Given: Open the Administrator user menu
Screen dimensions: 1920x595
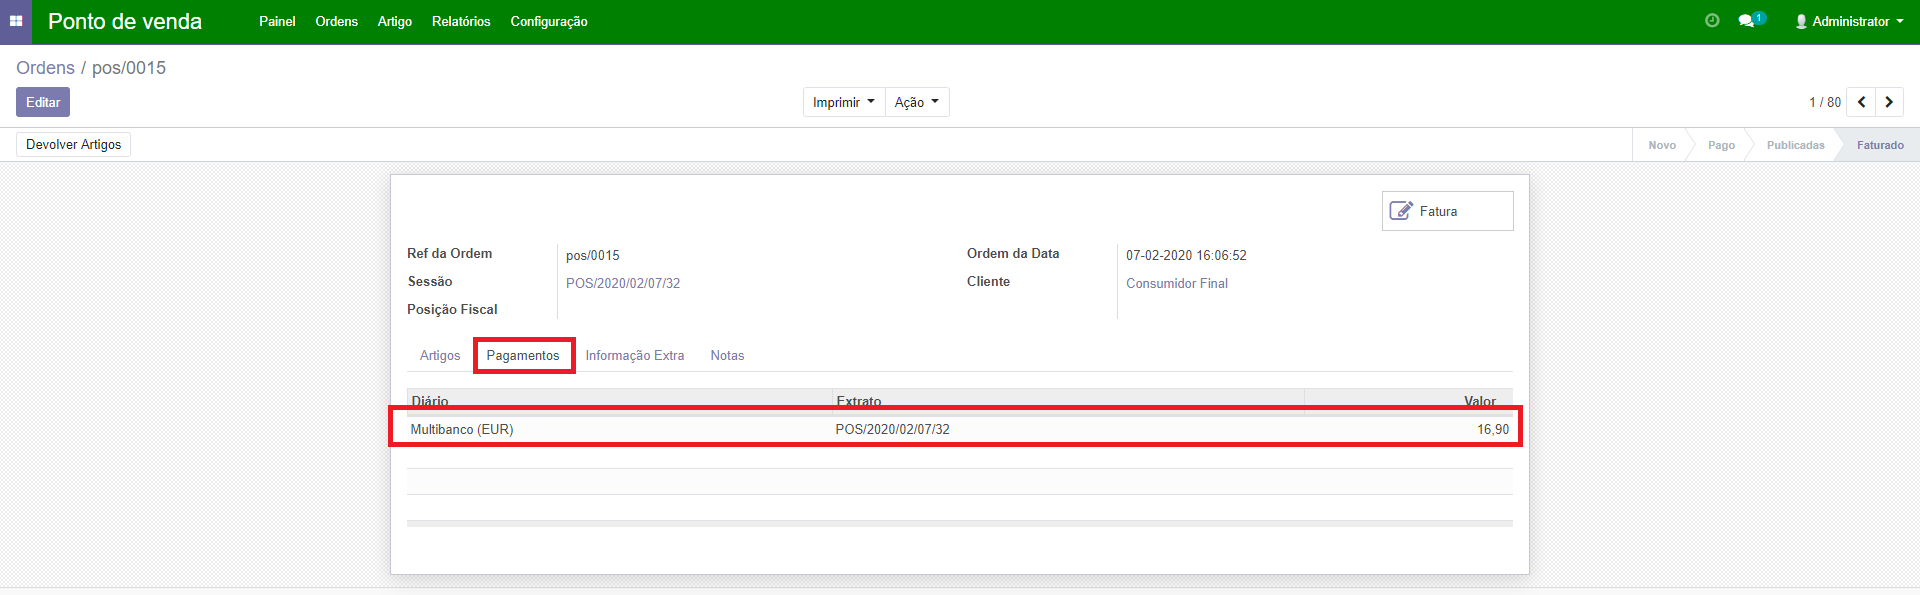Looking at the screenshot, I should 1849,21.
